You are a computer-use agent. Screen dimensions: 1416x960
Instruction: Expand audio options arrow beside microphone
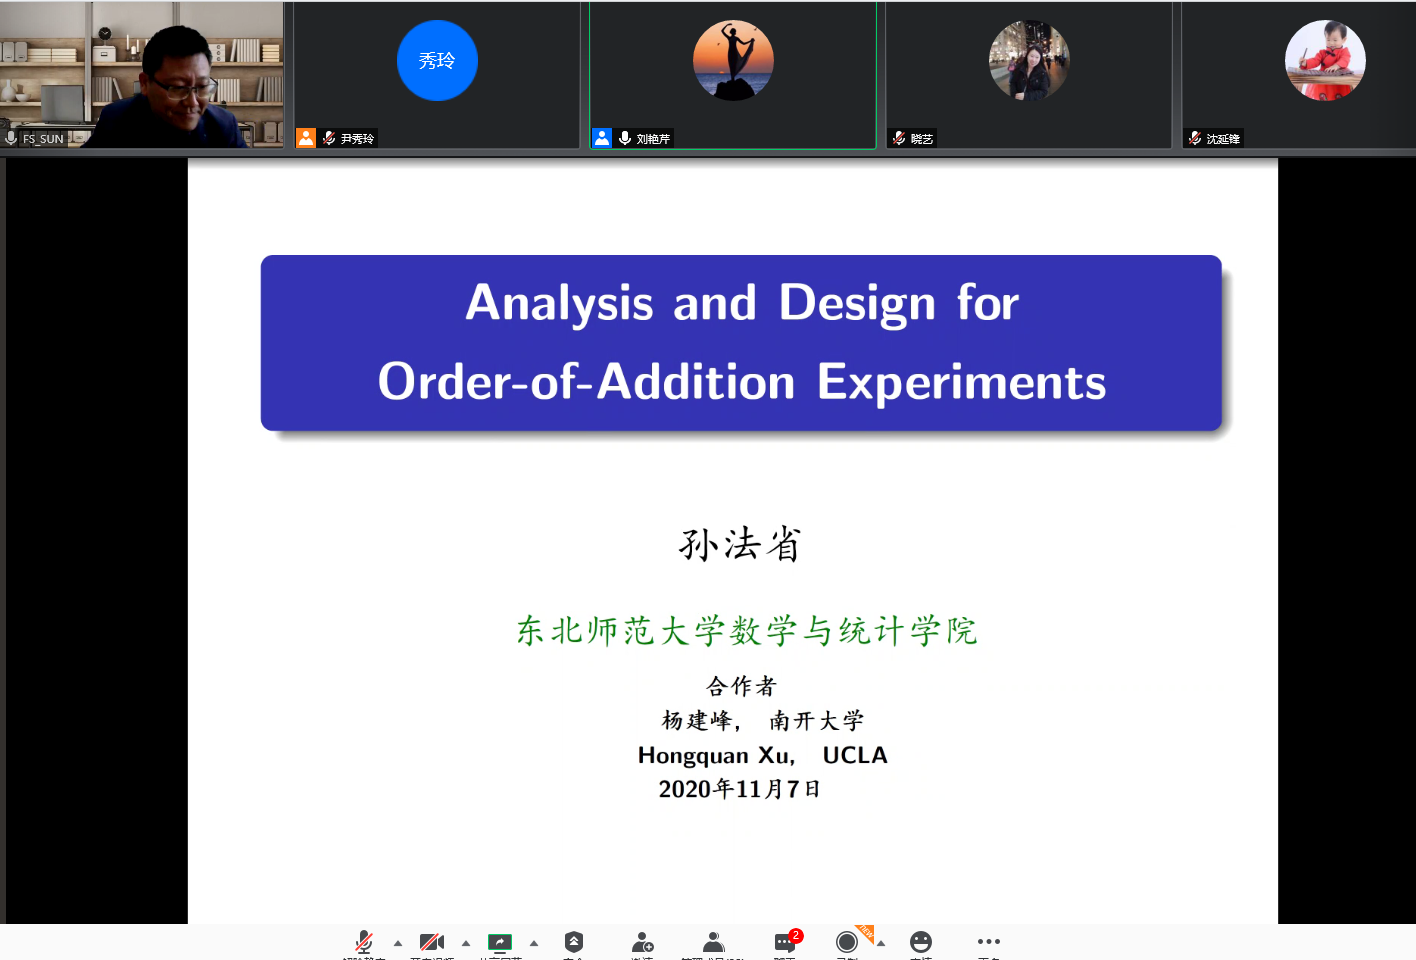pyautogui.click(x=398, y=943)
